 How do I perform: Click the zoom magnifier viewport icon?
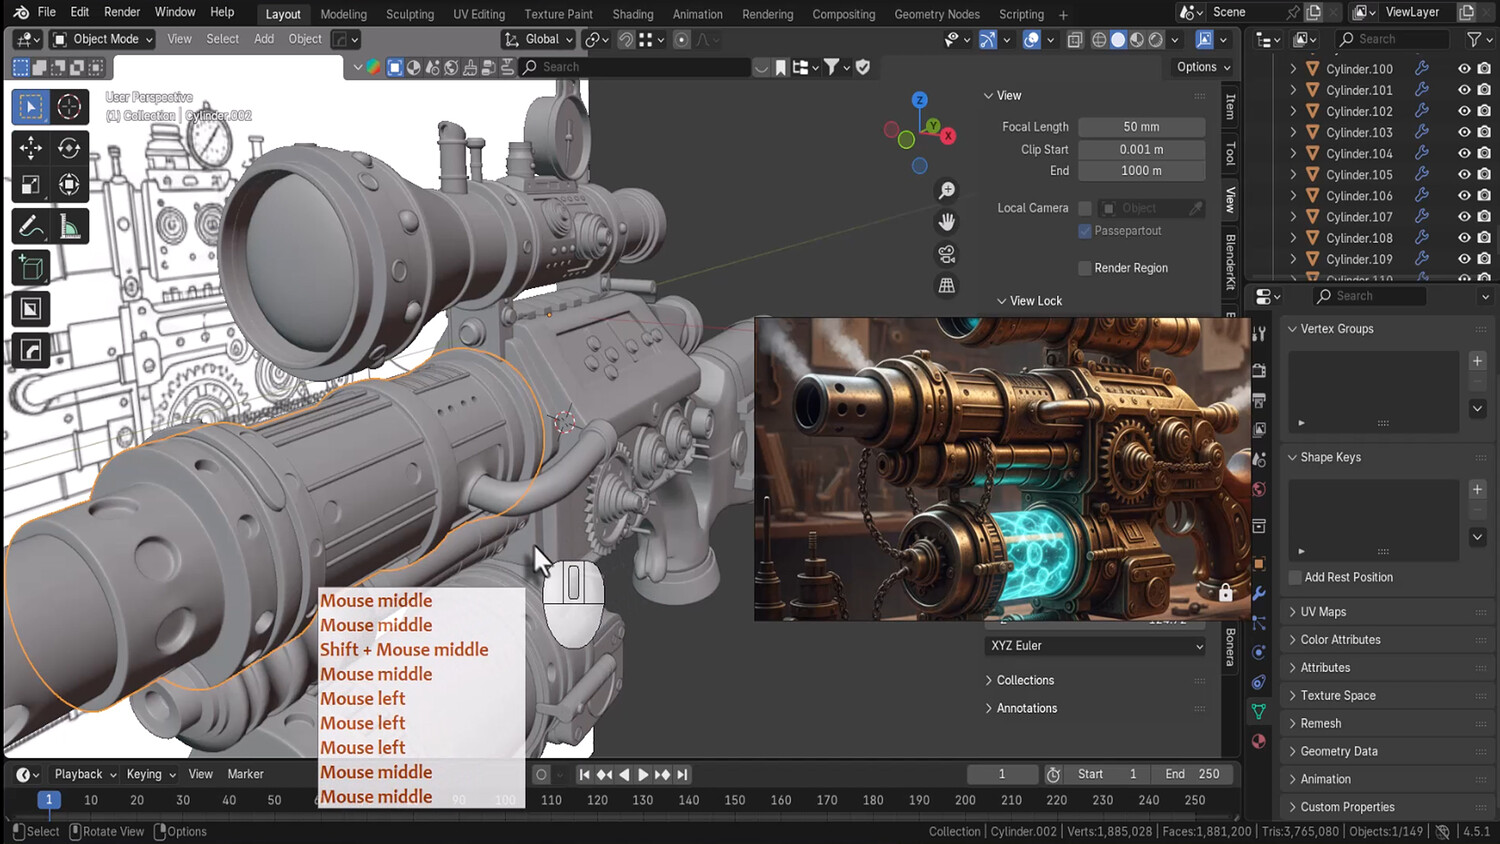pos(946,190)
